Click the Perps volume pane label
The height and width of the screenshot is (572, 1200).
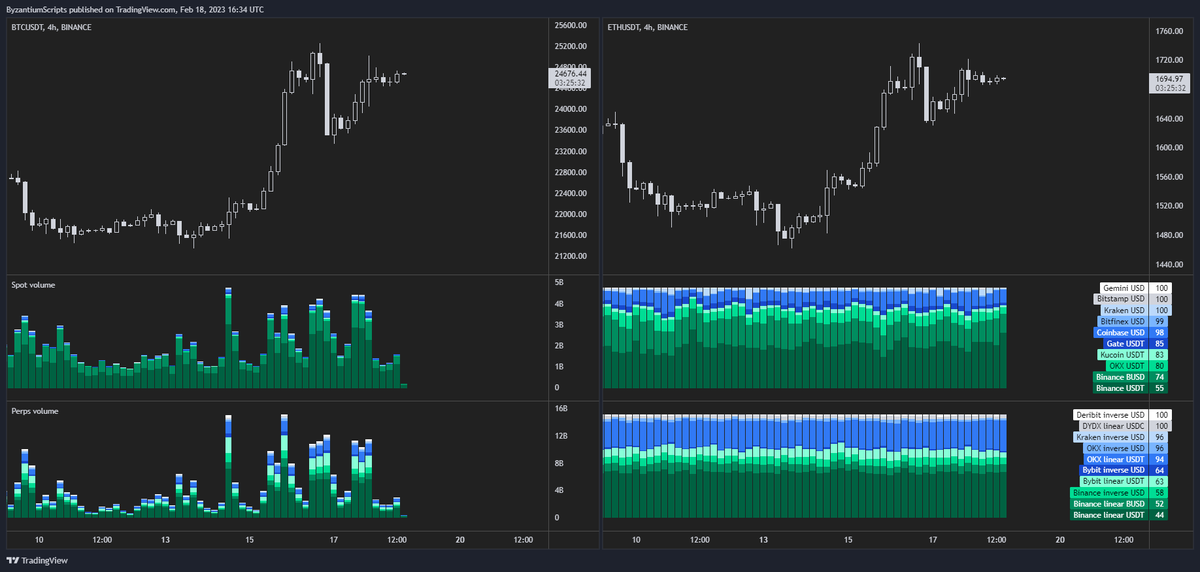click(34, 411)
